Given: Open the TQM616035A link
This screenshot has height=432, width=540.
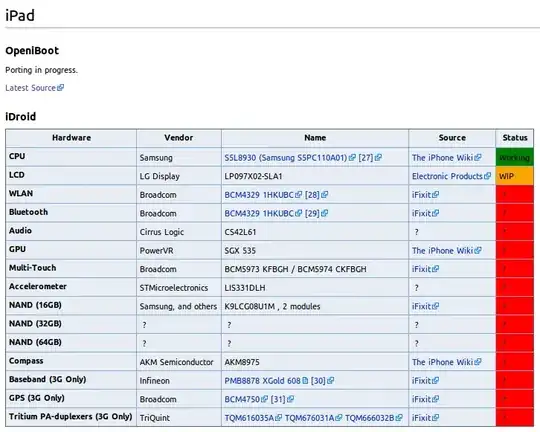Looking at the screenshot, I should (x=253, y=418).
